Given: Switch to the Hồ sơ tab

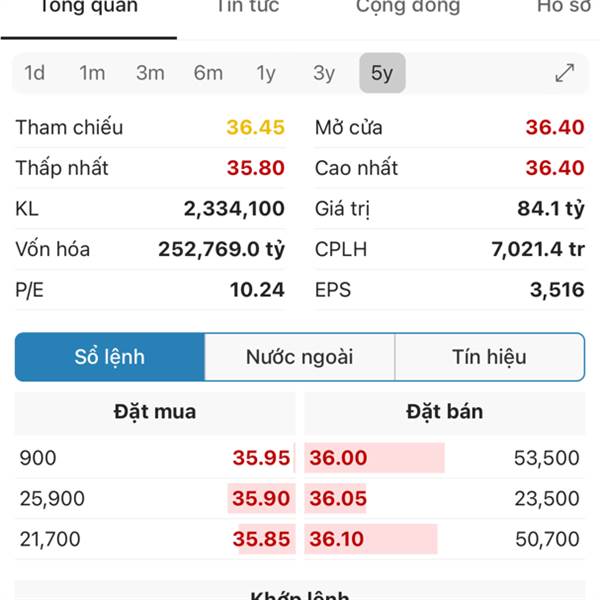Looking at the screenshot, I should pos(564,7).
